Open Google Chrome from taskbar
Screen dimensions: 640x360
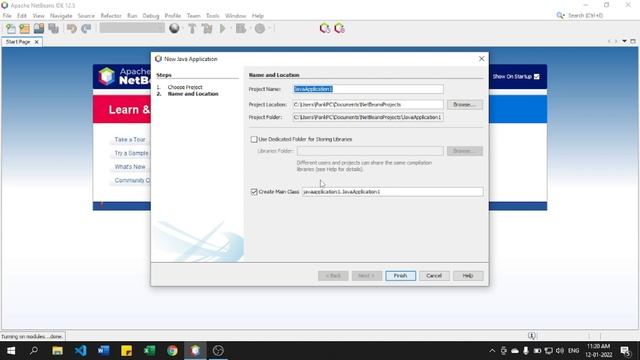tap(172, 351)
